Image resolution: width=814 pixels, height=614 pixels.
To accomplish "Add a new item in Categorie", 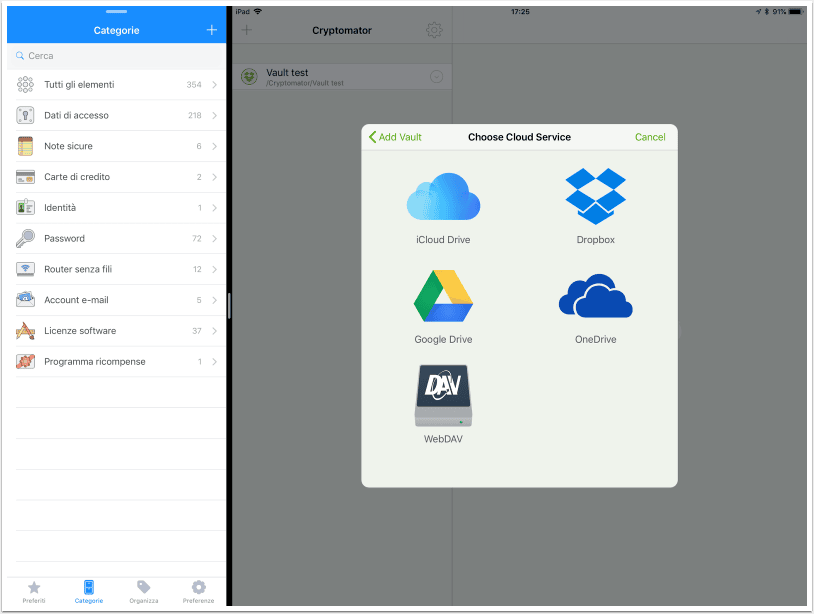I will (x=212, y=30).
